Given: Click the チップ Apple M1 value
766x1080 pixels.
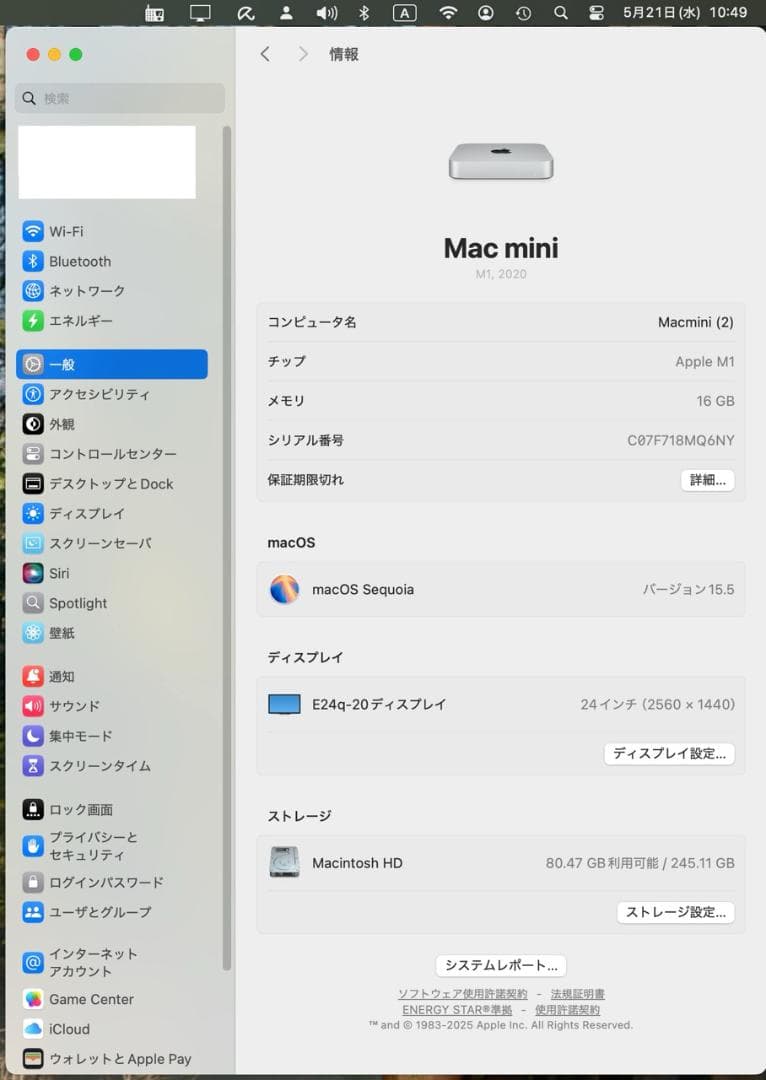Looking at the screenshot, I should coord(705,362).
